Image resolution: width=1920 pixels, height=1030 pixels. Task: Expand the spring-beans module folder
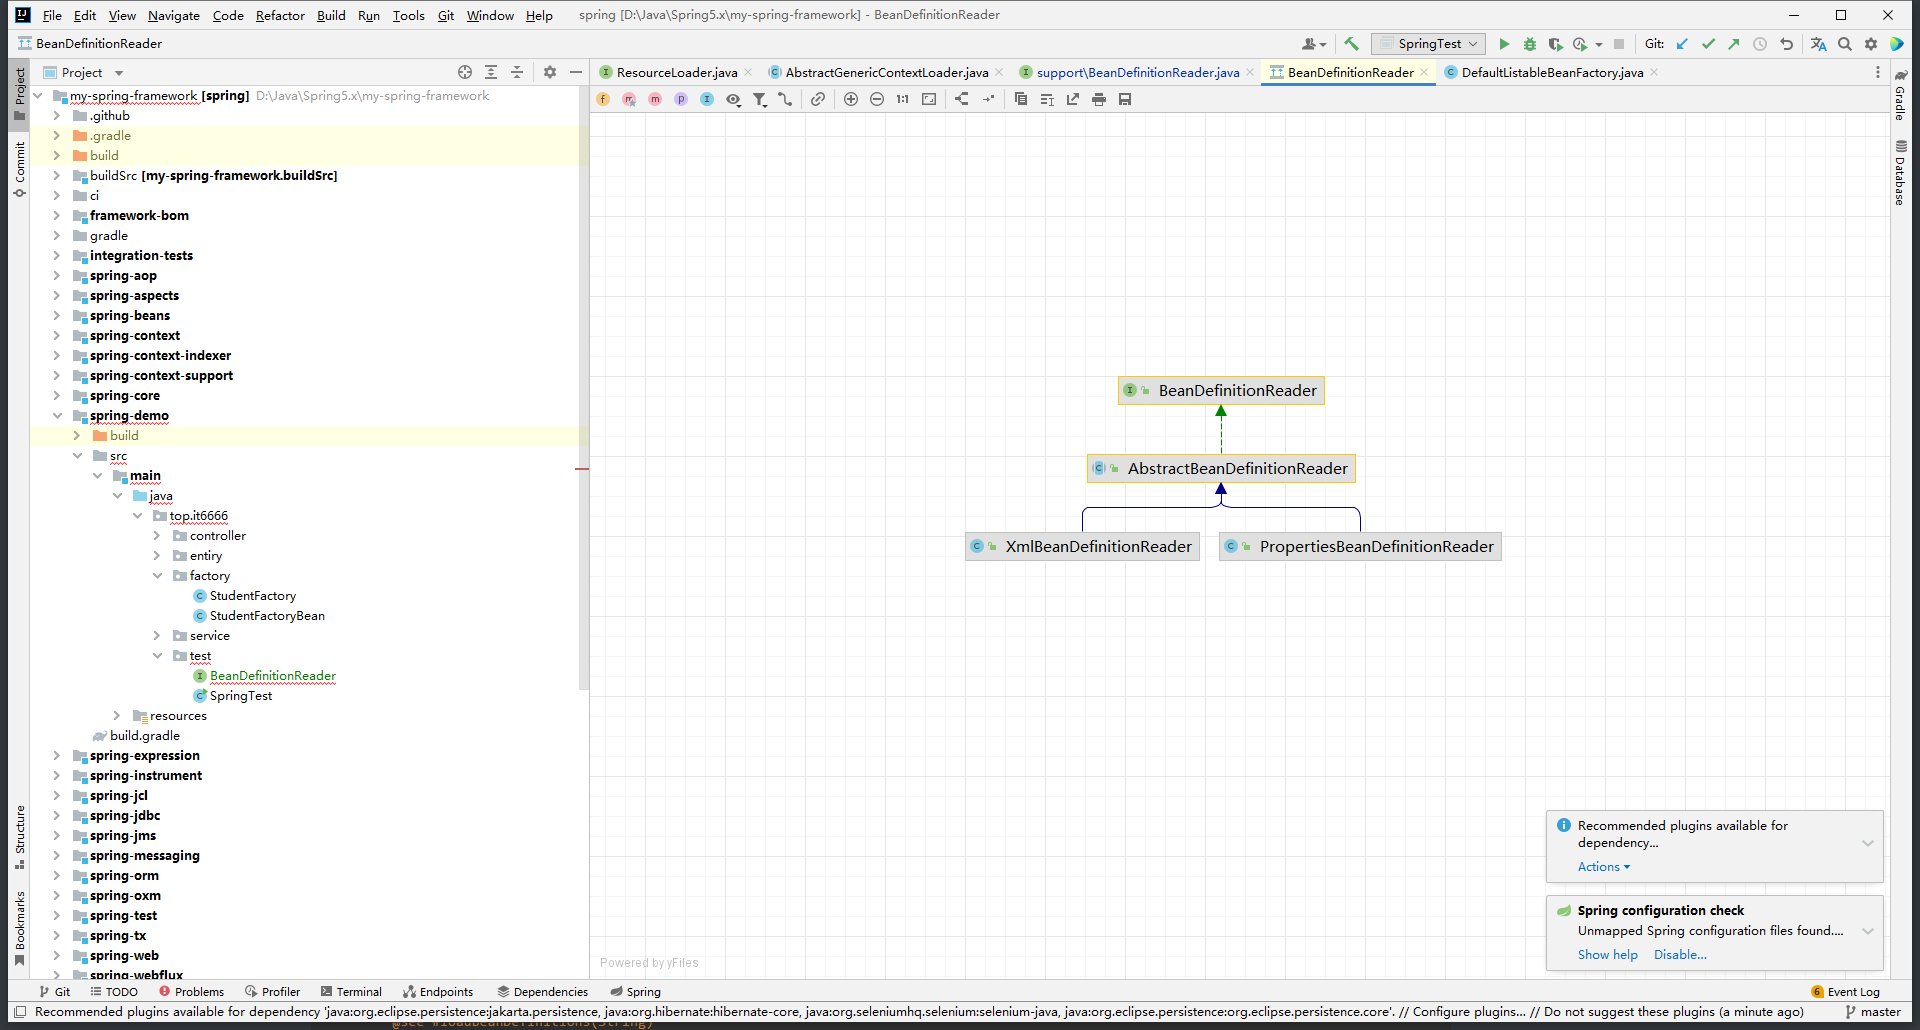tap(57, 316)
